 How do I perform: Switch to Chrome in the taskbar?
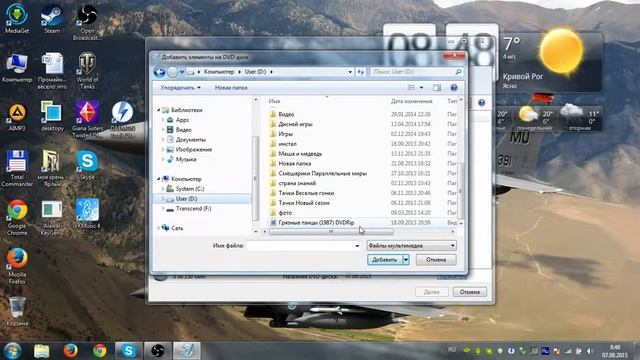(99, 351)
